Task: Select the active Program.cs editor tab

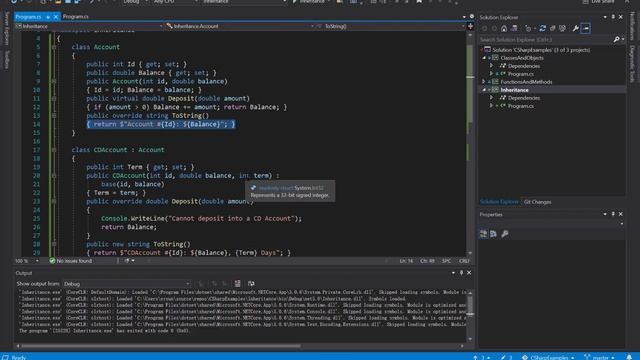Action: coord(29,17)
